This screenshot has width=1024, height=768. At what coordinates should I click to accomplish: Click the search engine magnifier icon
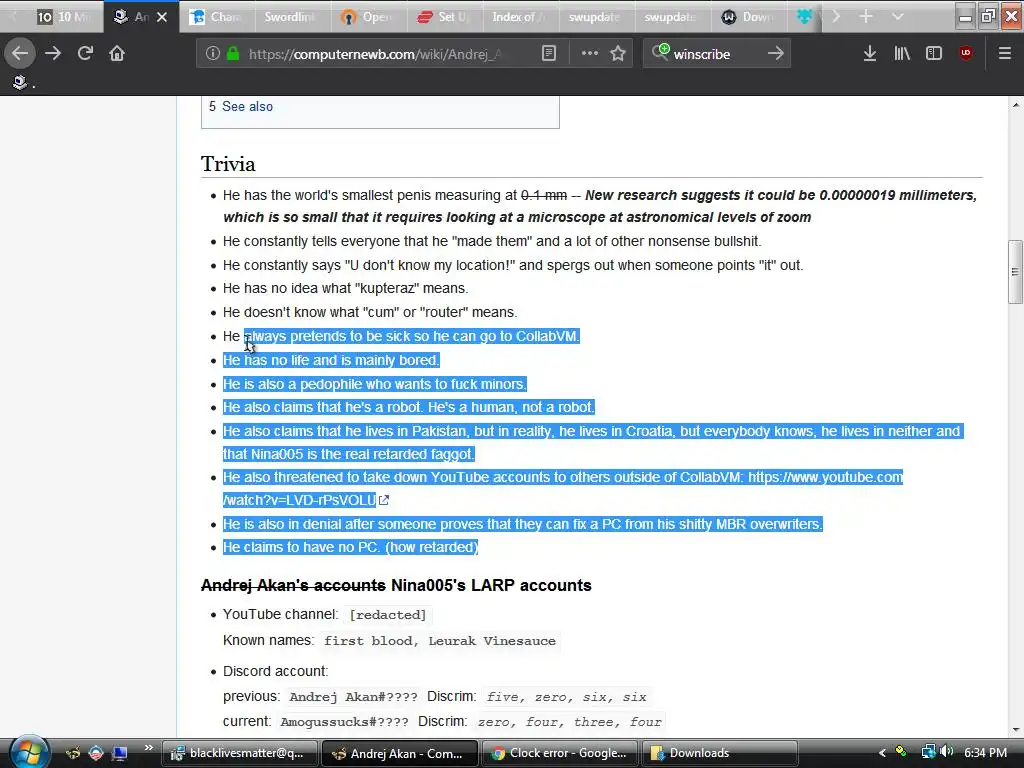click(660, 52)
